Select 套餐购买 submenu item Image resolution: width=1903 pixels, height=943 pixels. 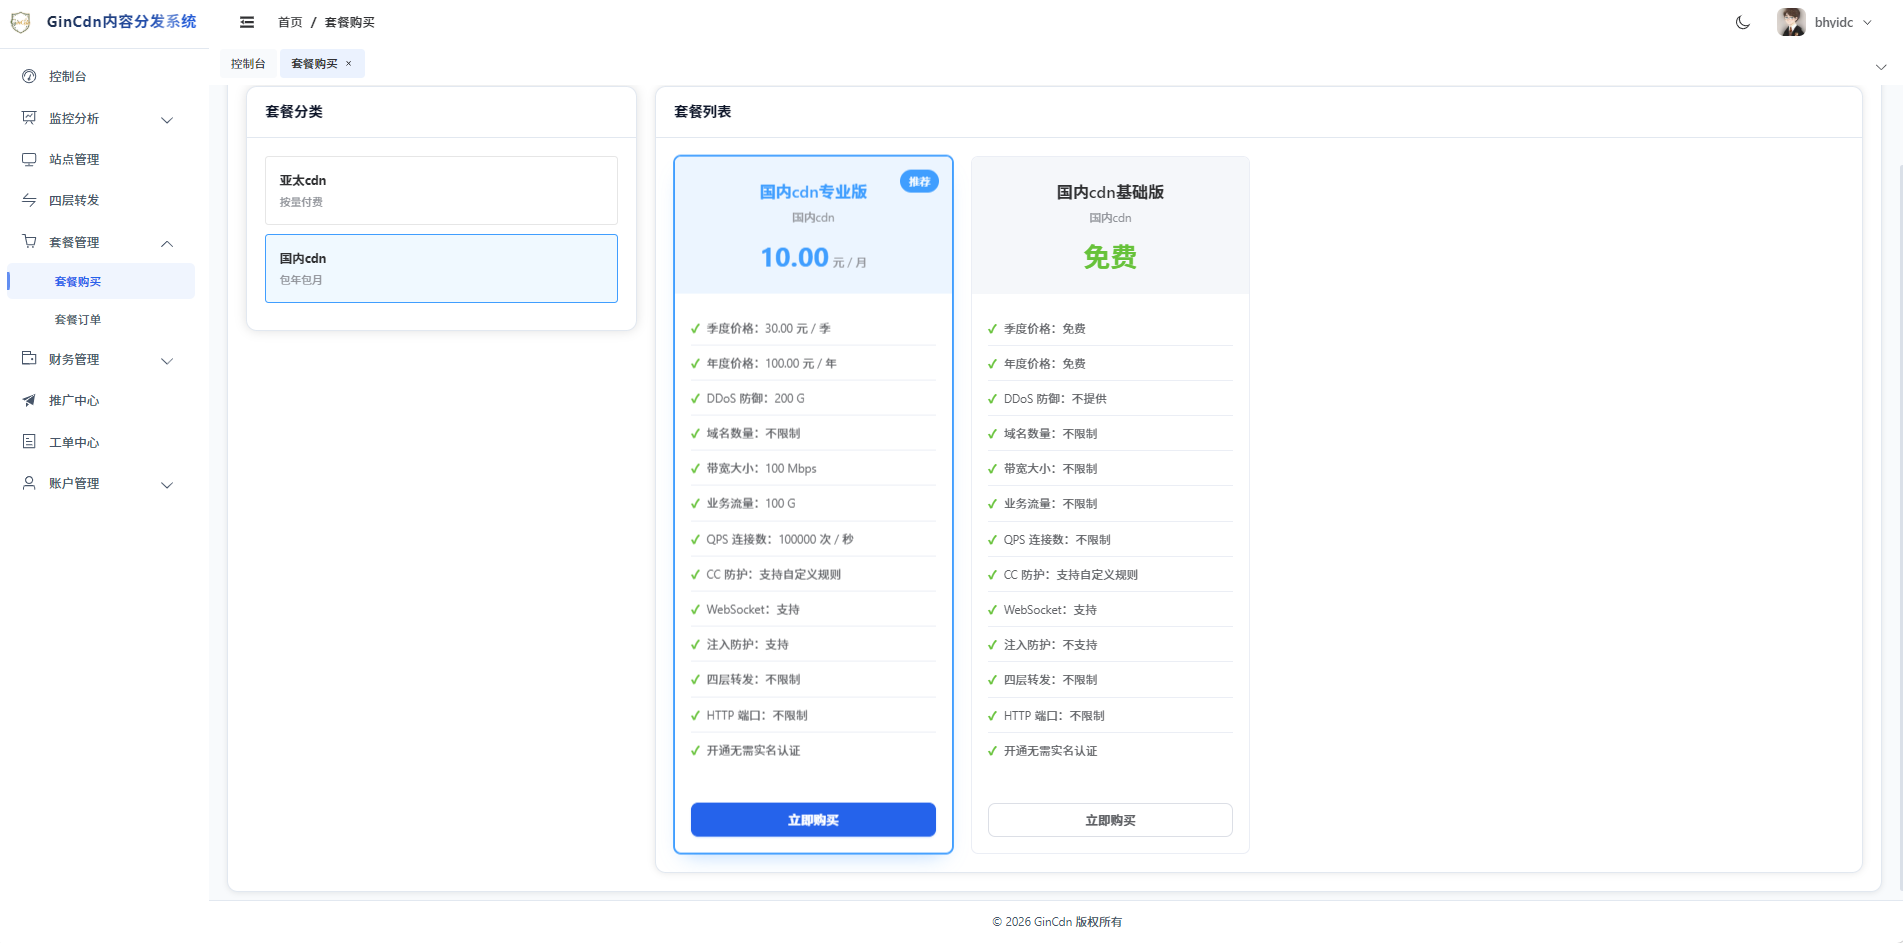100,281
